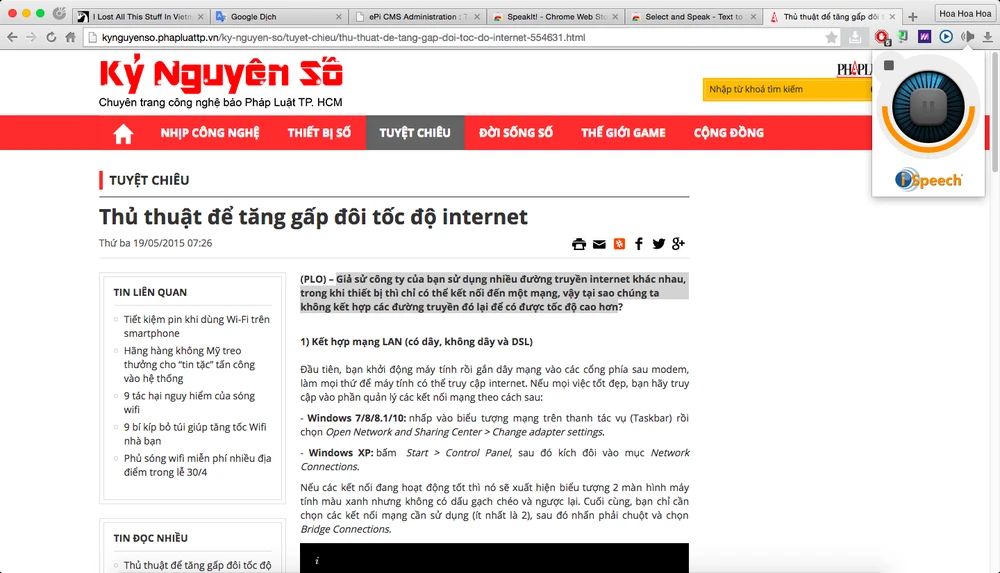Open the THẾ GIỚI GAME section
The width and height of the screenshot is (1000, 573).
pyautogui.click(x=623, y=133)
